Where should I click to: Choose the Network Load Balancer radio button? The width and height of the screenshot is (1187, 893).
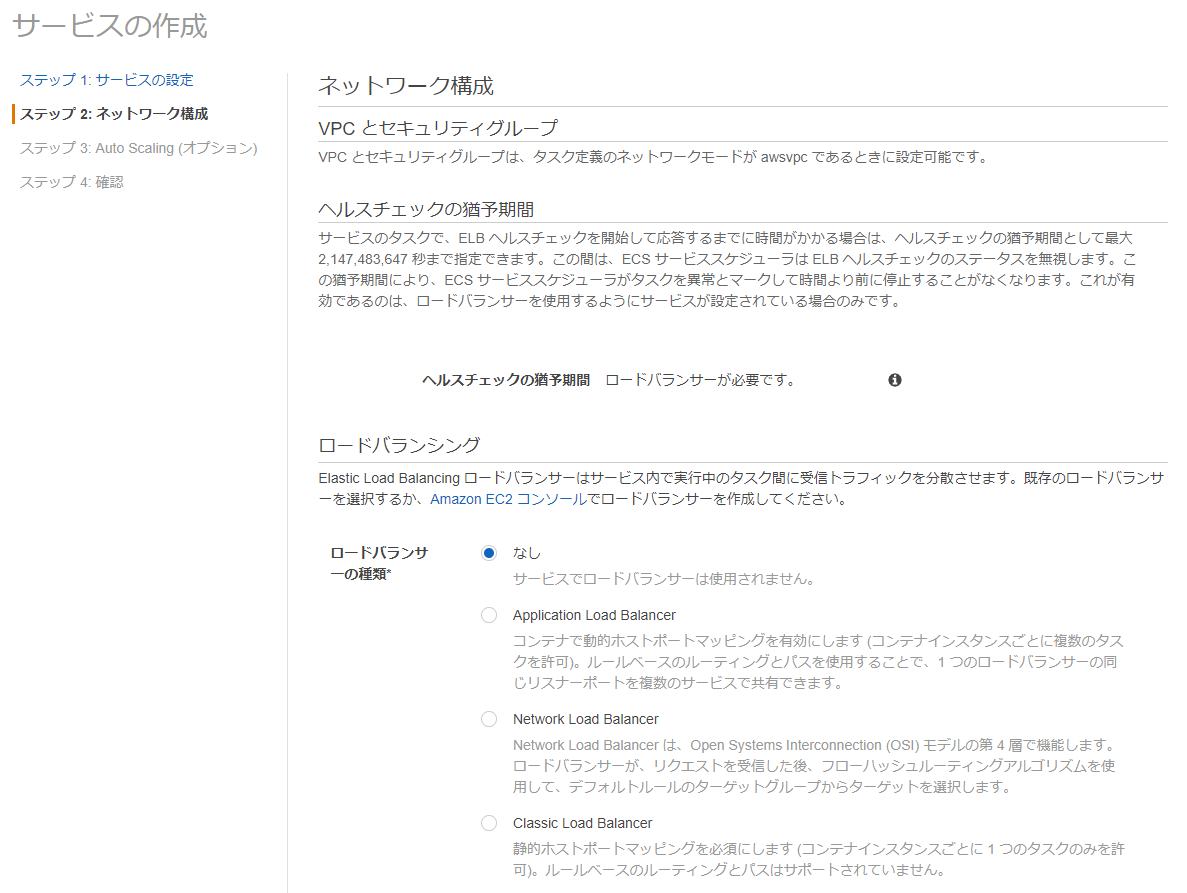[489, 719]
